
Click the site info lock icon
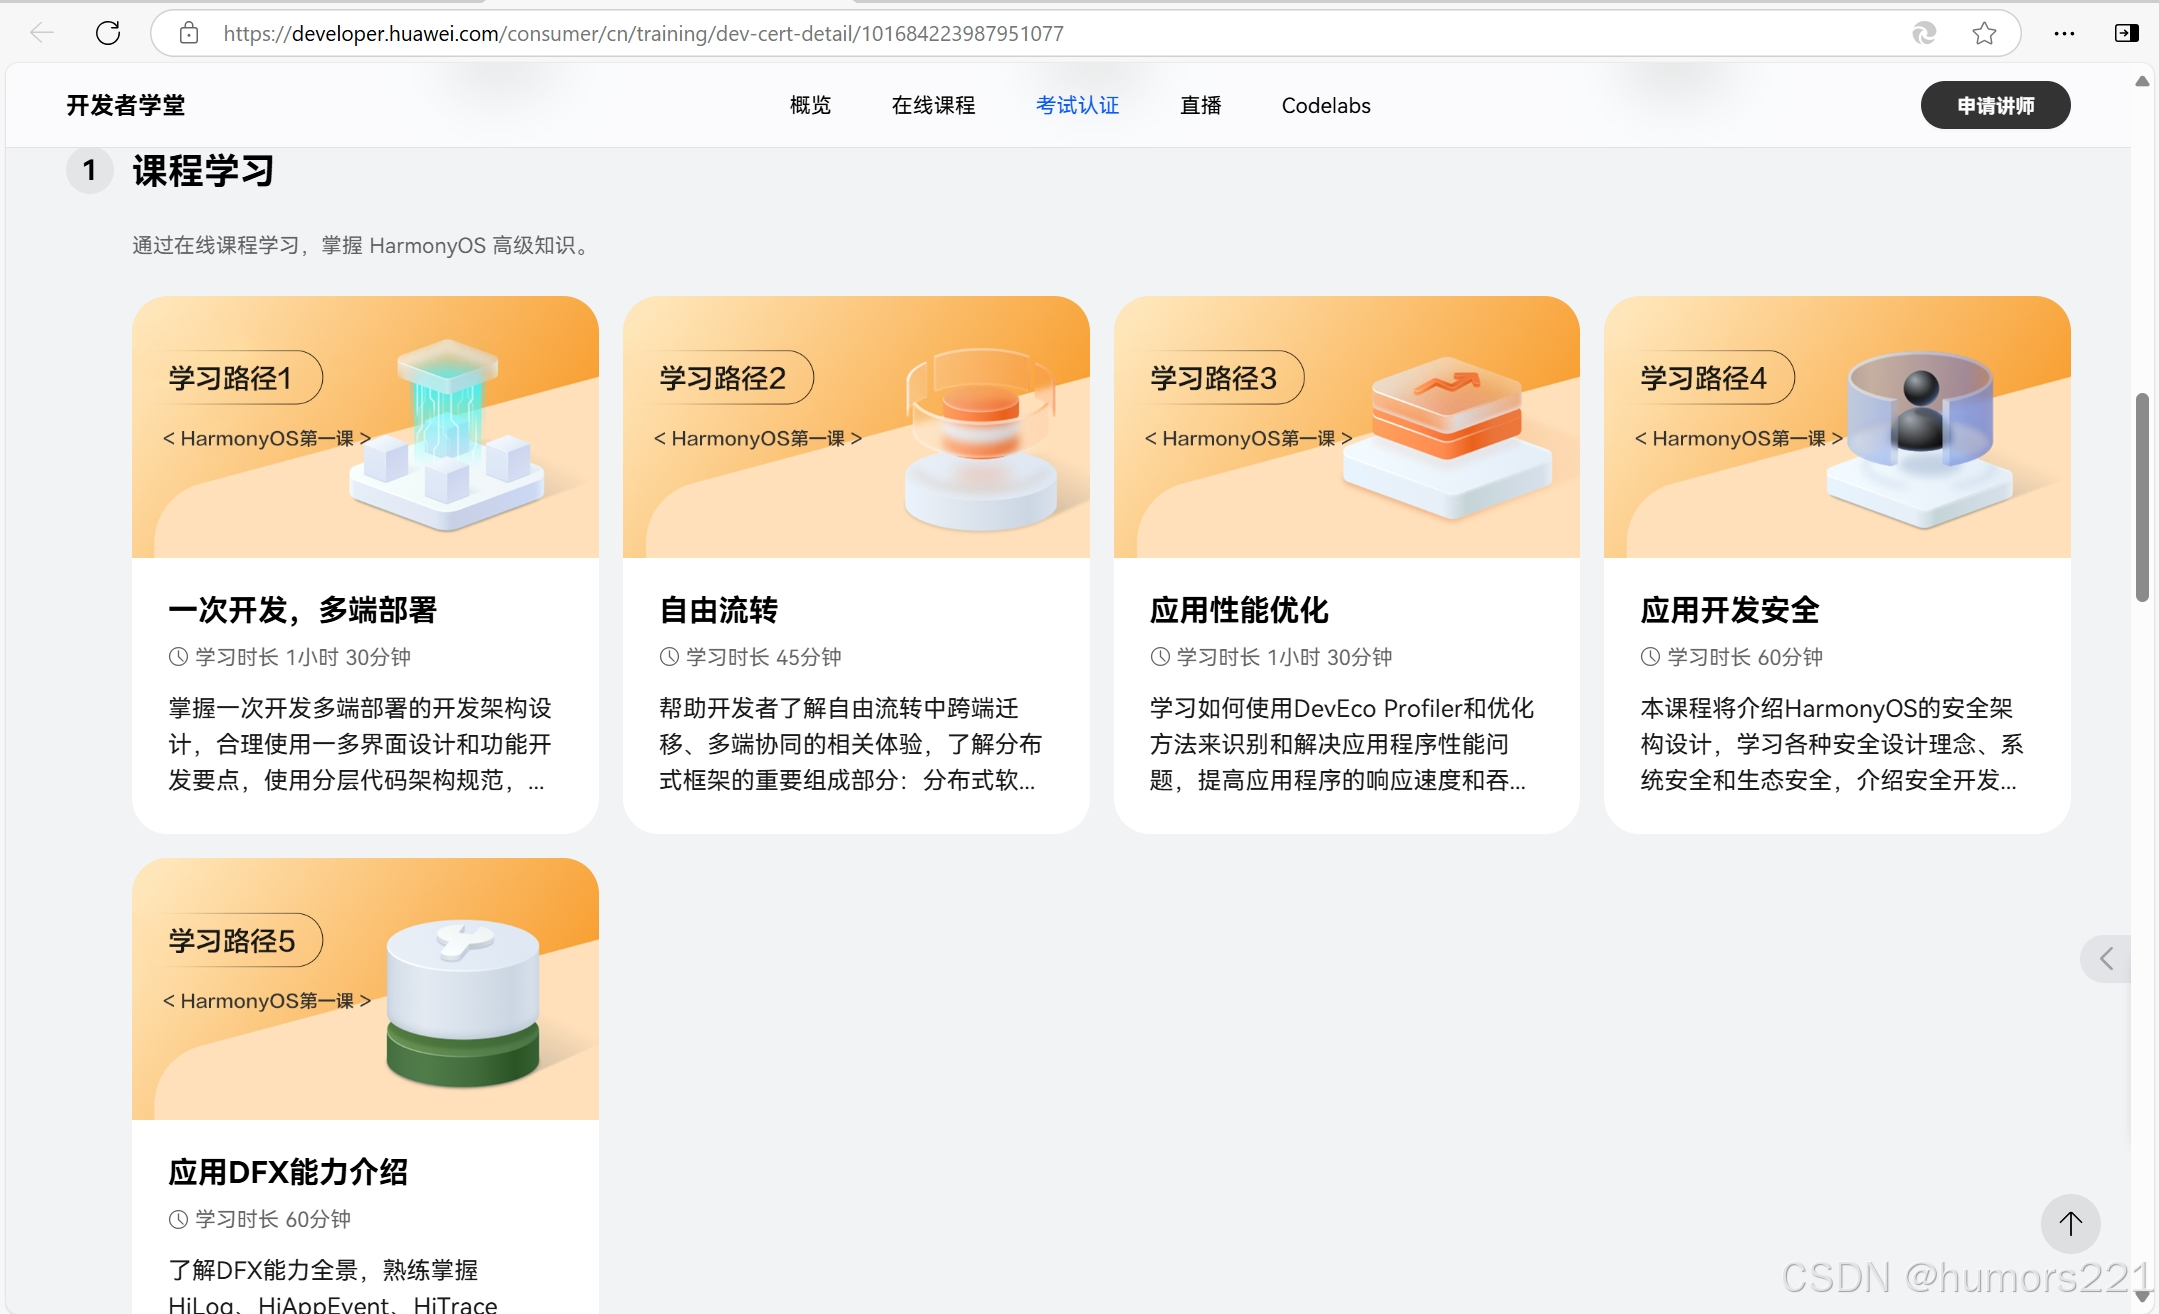click(188, 33)
